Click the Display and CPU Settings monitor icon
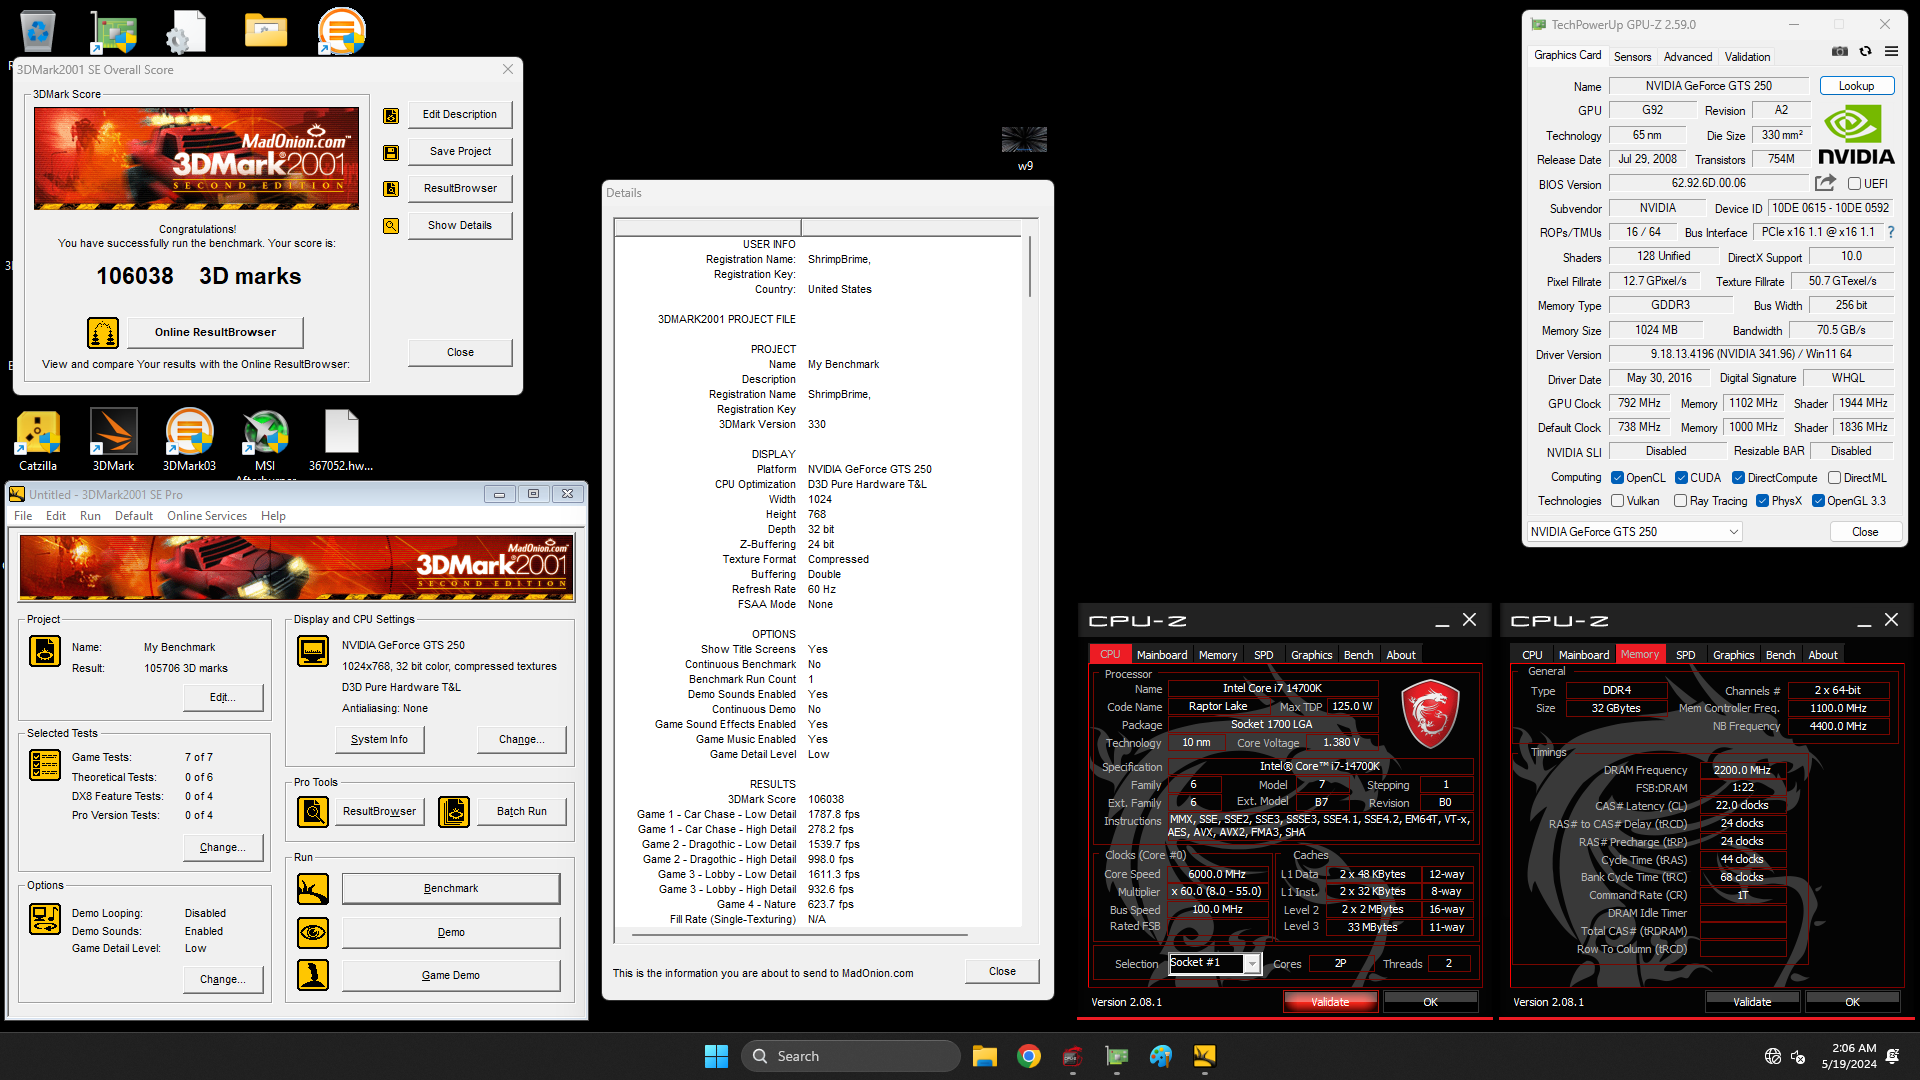 [x=313, y=651]
